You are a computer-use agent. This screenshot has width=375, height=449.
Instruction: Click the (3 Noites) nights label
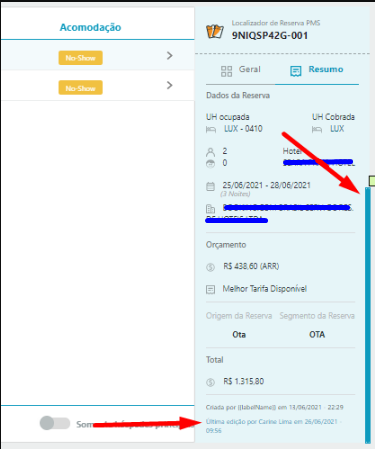235,194
